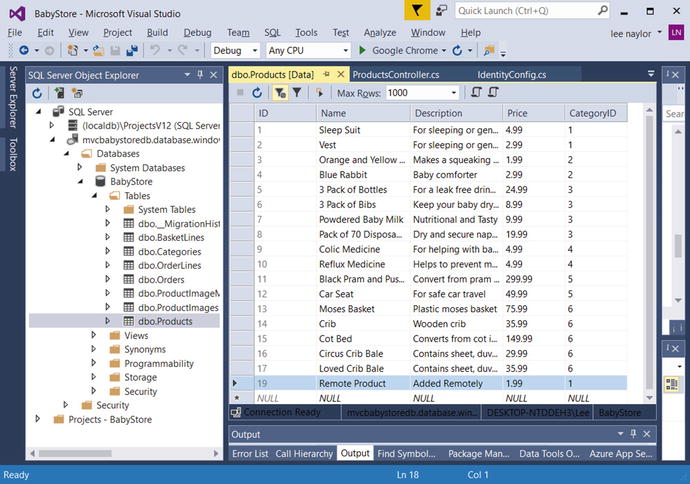Screen dimensions: 690x484
Task: Click the Group by database icon in Object Explorer
Action: (77, 93)
